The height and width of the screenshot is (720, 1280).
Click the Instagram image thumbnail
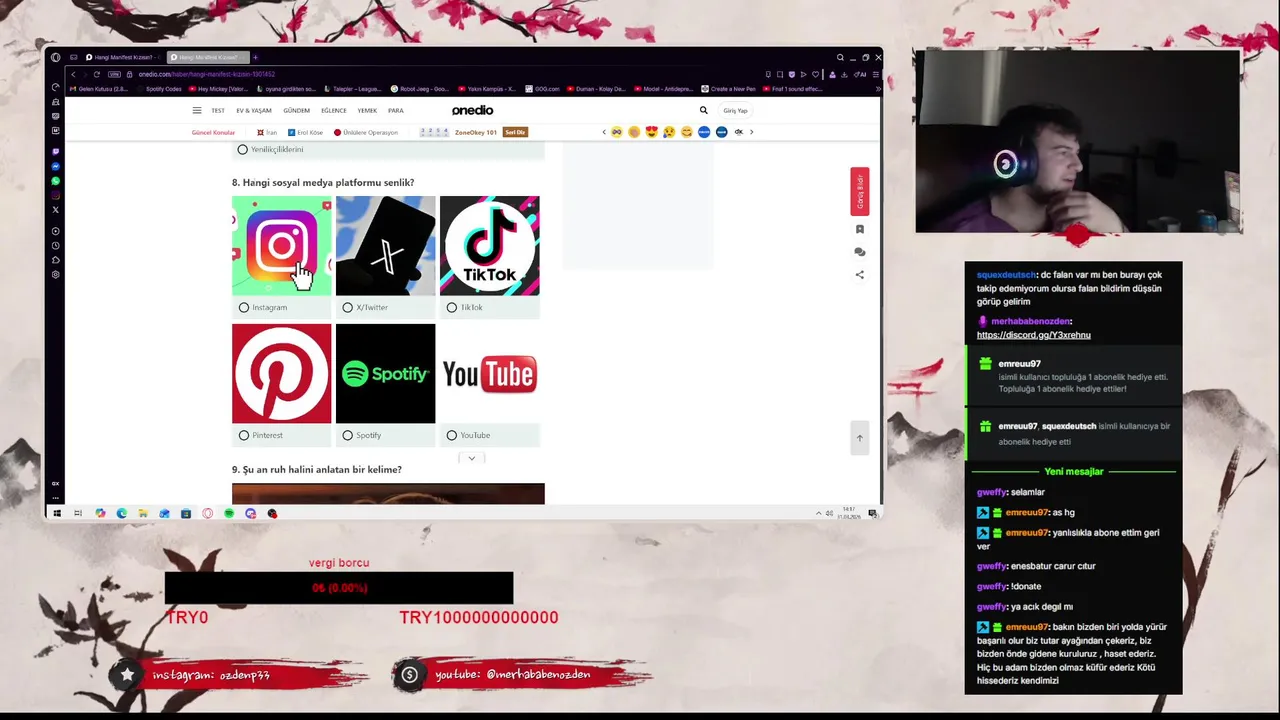click(x=281, y=246)
